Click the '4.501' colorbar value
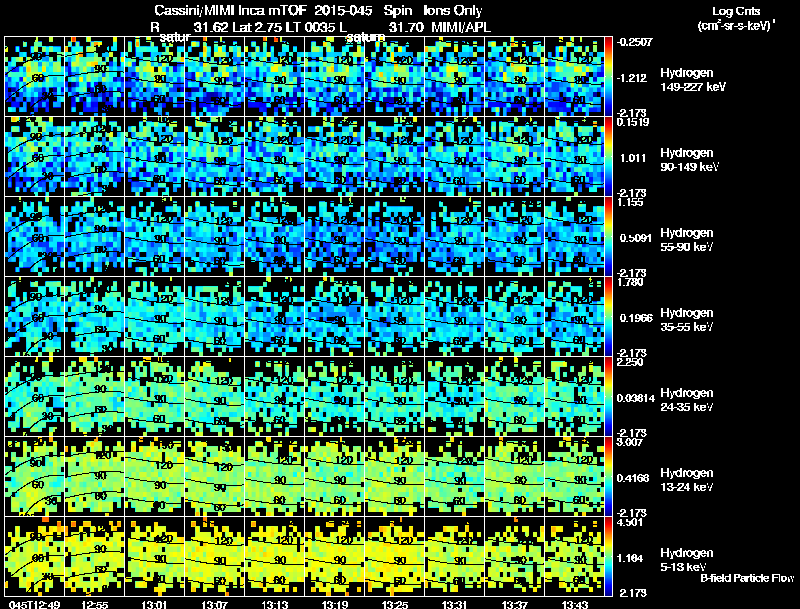Image resolution: width=800 pixels, height=609 pixels. 630,522
